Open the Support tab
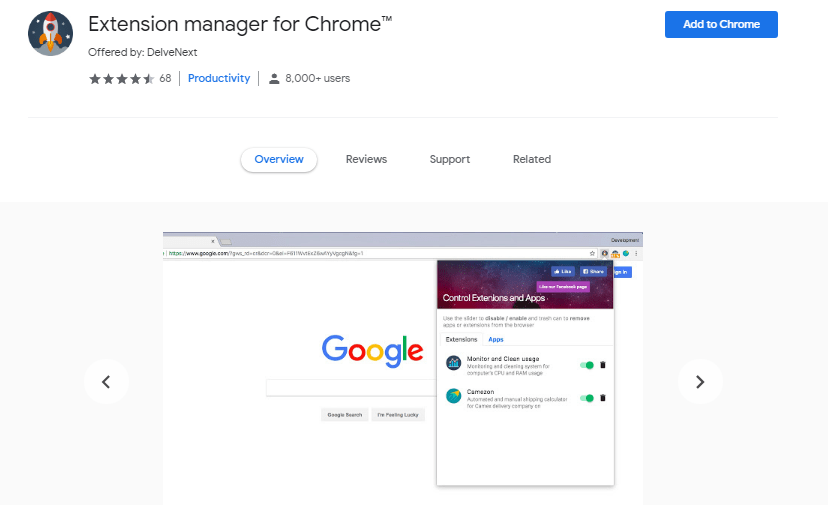828x505 pixels. (450, 159)
